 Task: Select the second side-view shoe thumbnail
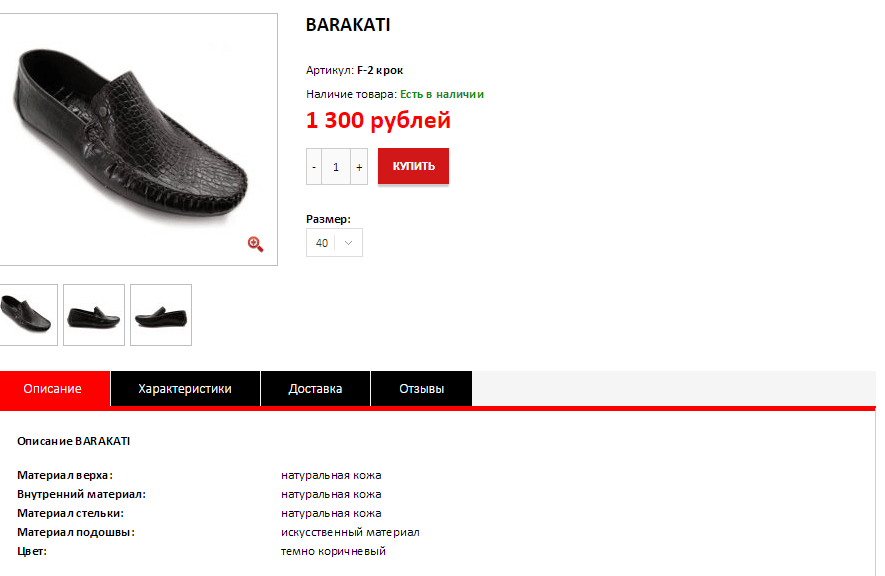point(94,315)
